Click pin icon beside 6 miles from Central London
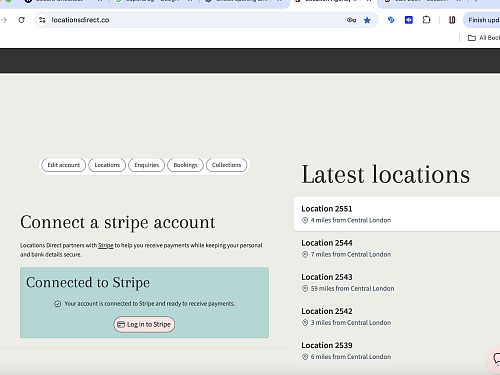This screenshot has height=375, width=500. pos(305,357)
